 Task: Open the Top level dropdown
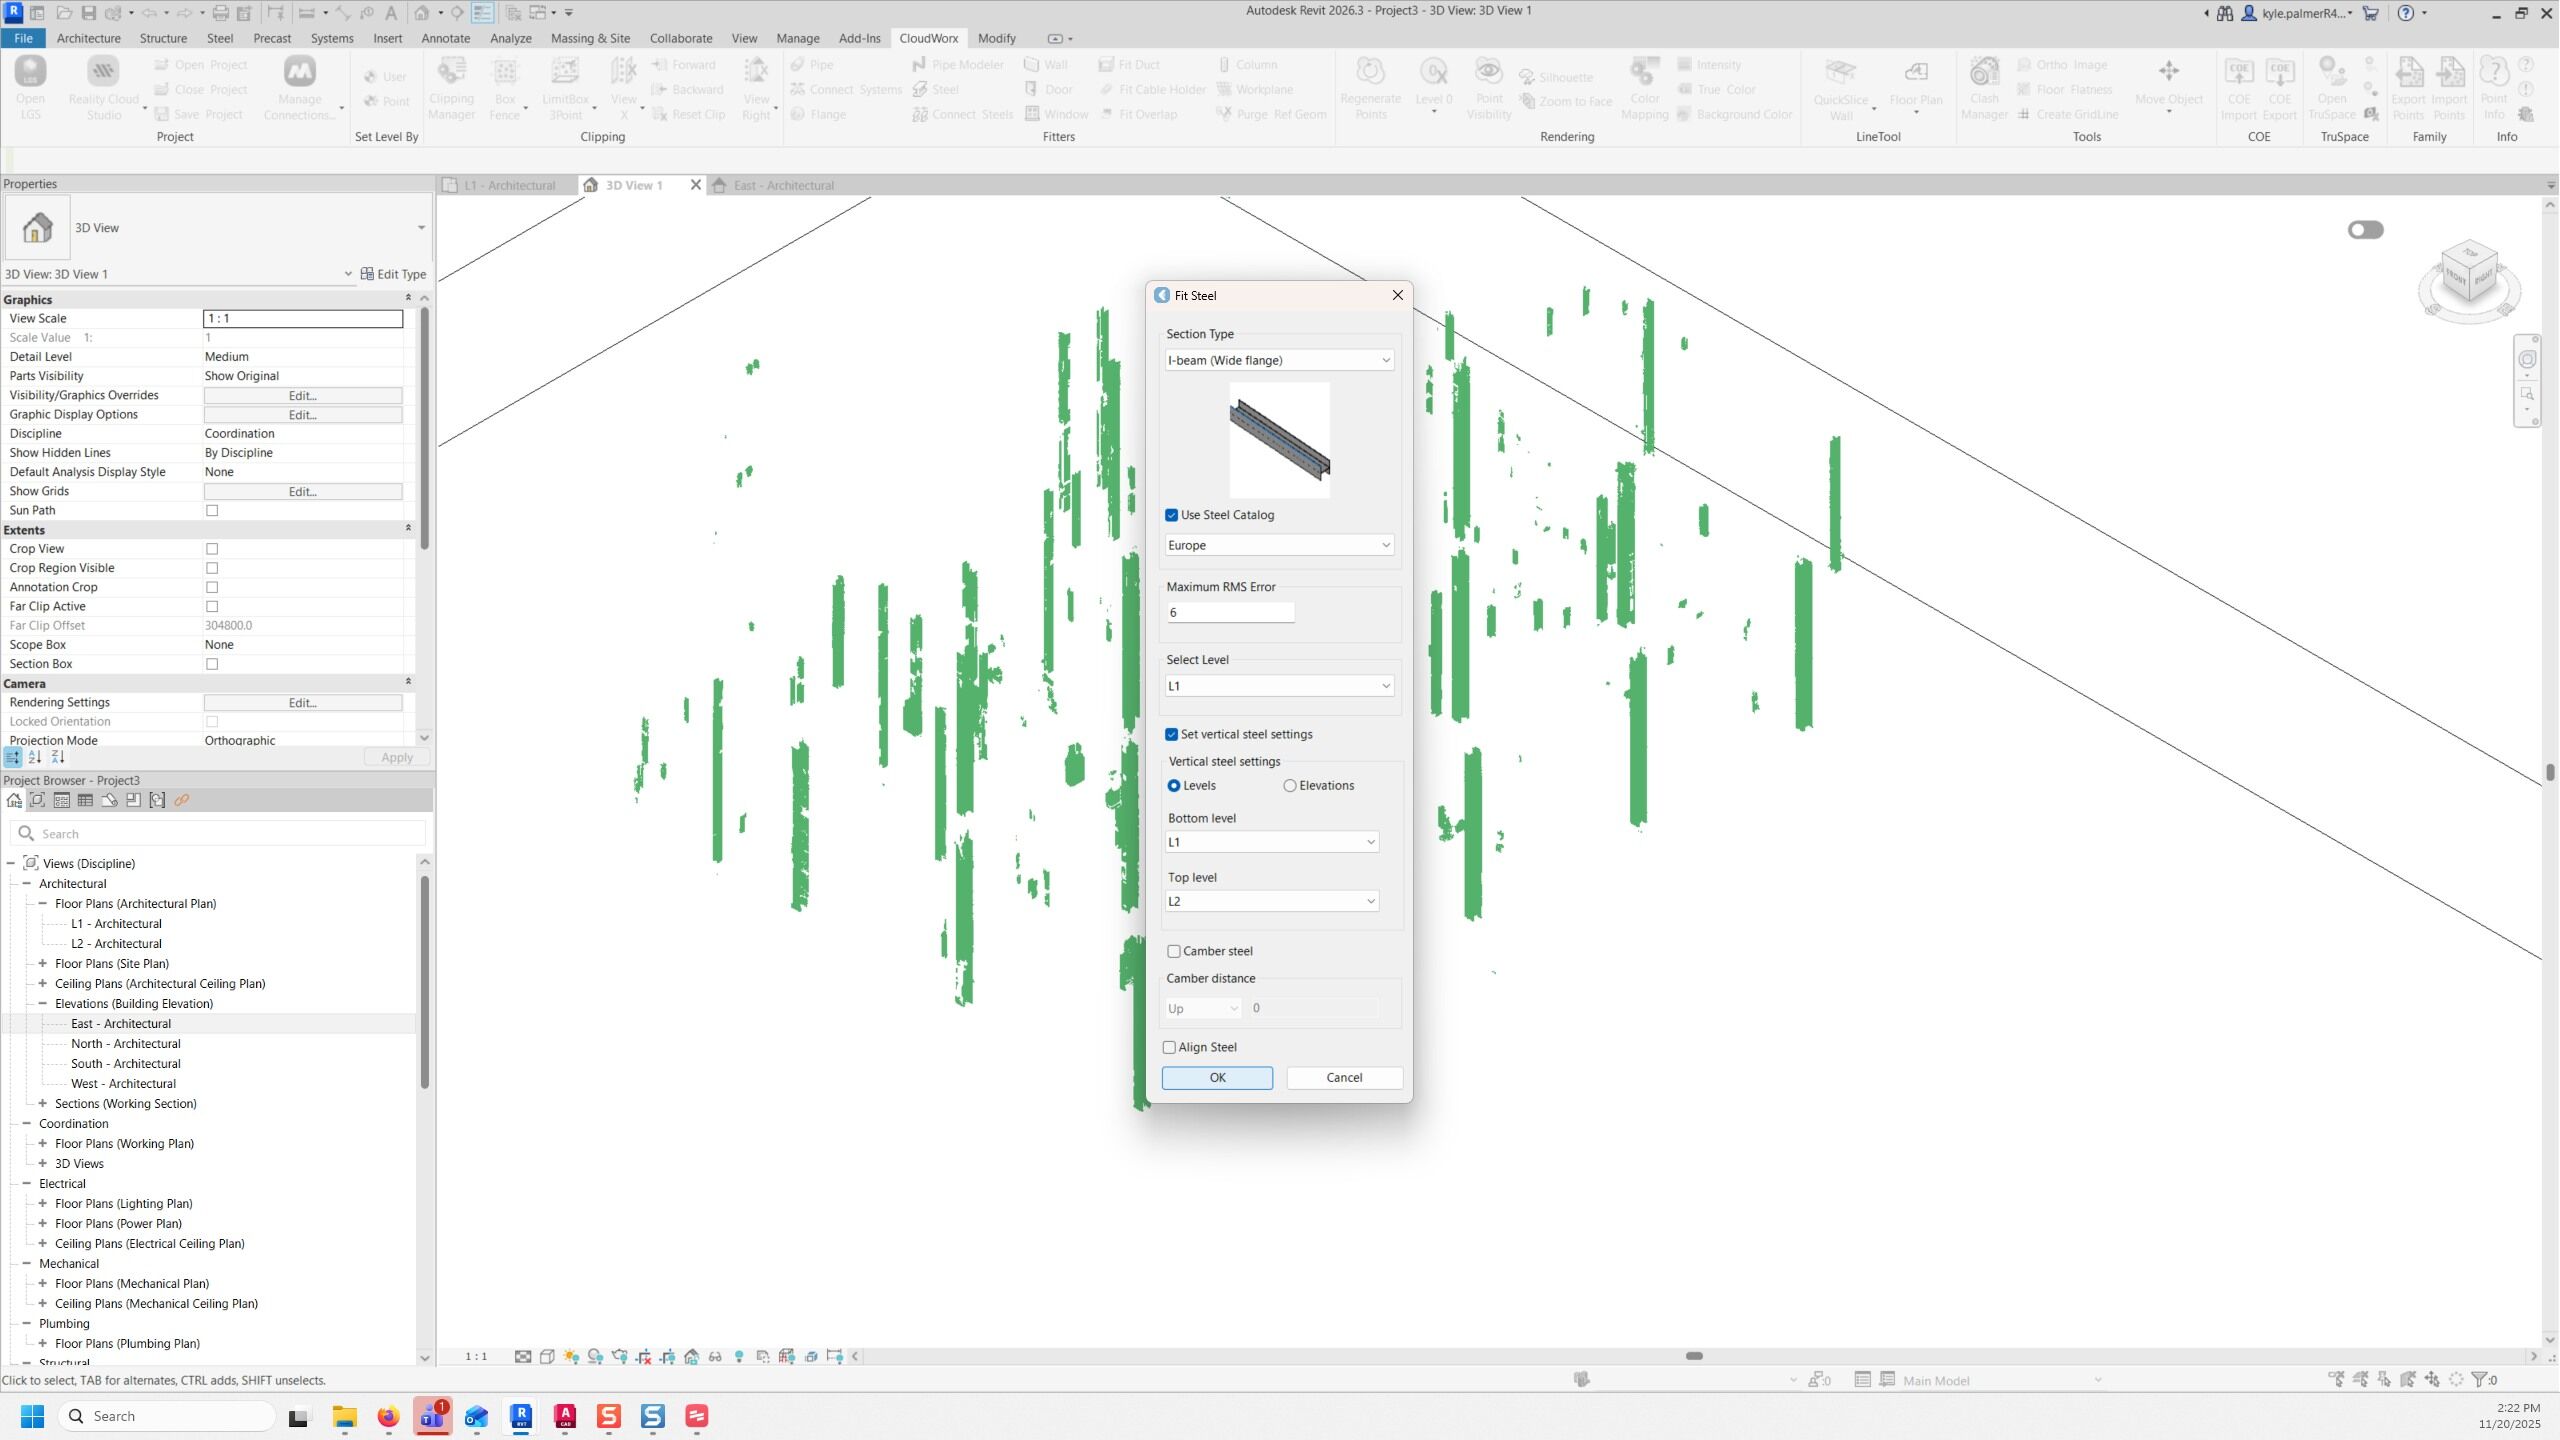(1272, 901)
